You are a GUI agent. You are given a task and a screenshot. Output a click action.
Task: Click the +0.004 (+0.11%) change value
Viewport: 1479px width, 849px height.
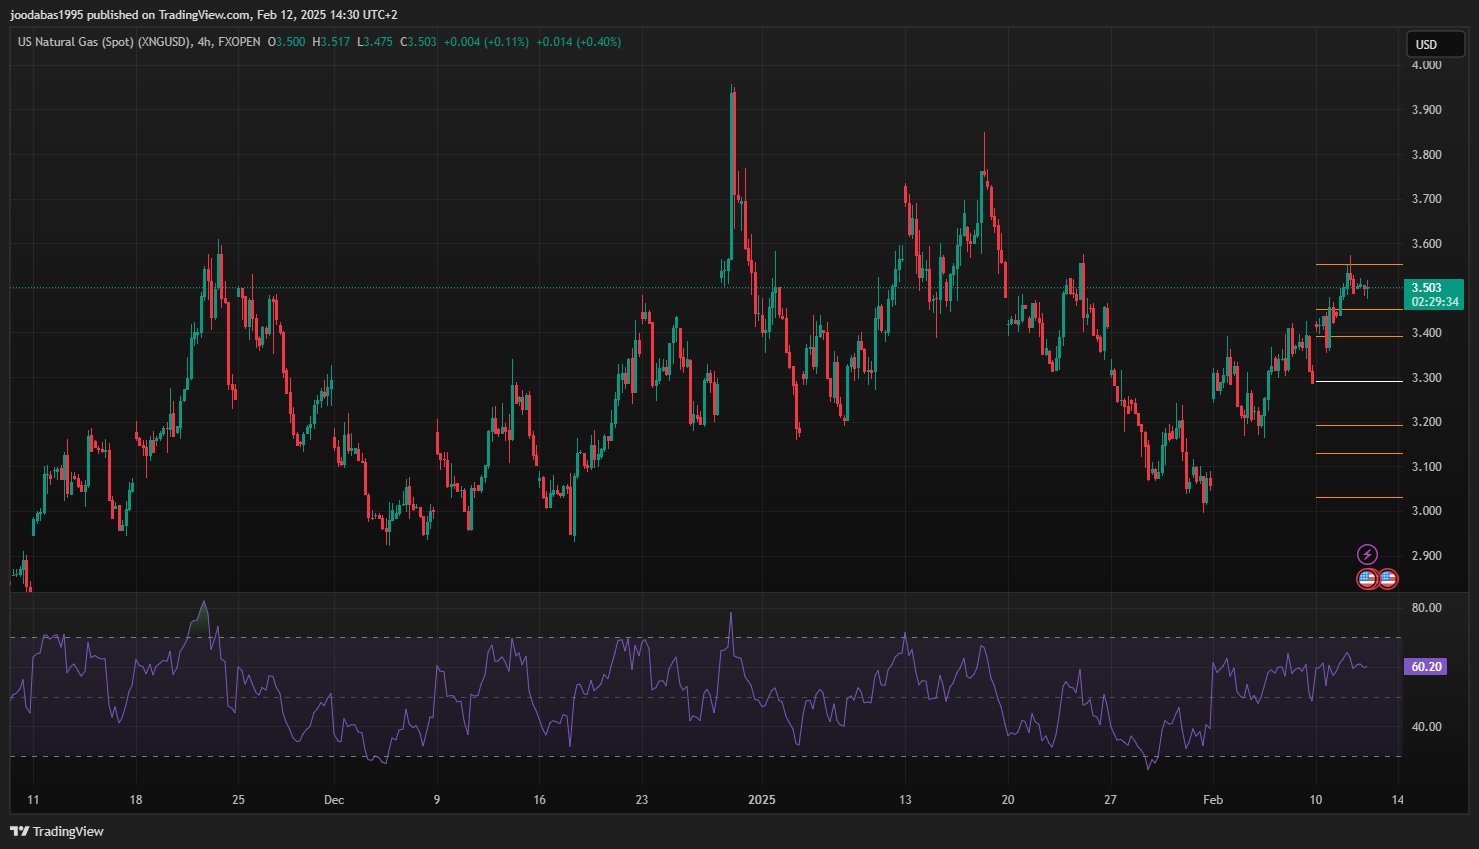pos(486,42)
